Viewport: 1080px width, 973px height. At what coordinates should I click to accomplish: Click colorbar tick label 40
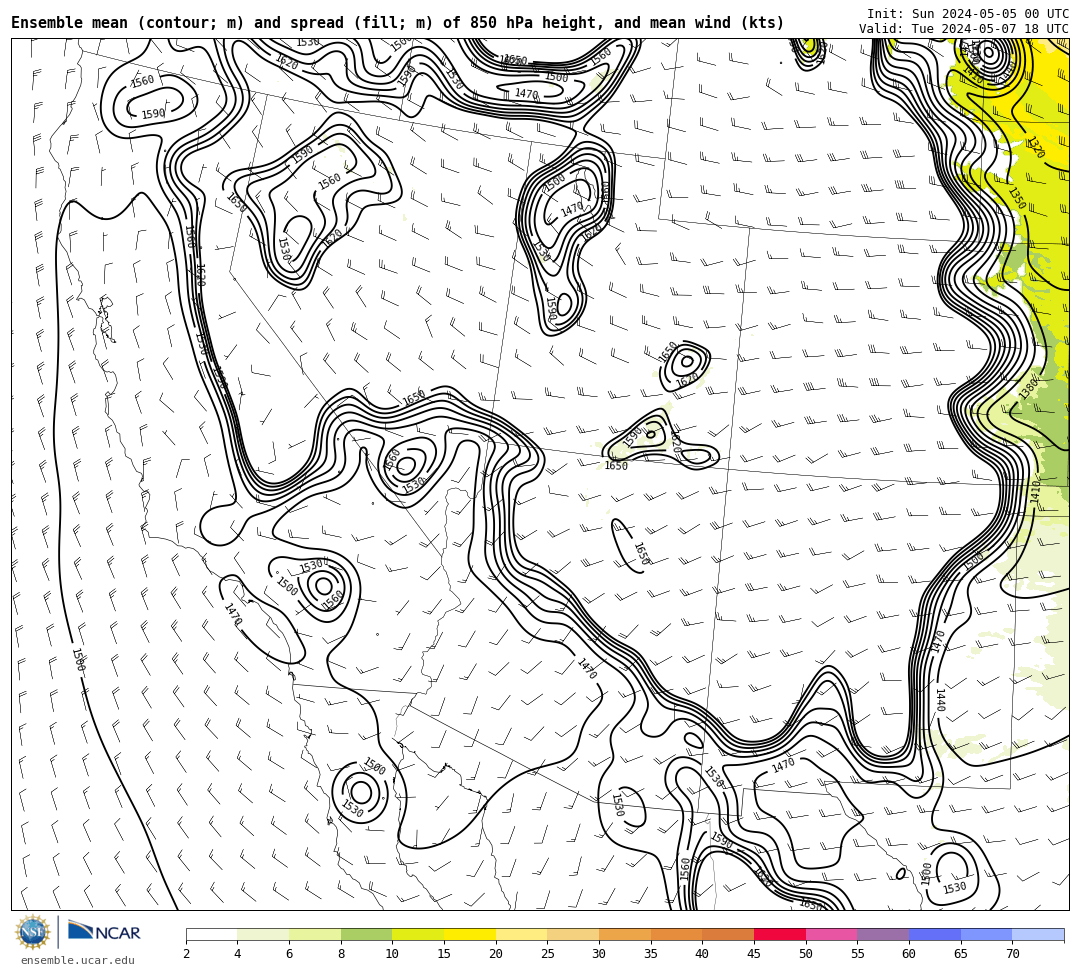pos(702,954)
